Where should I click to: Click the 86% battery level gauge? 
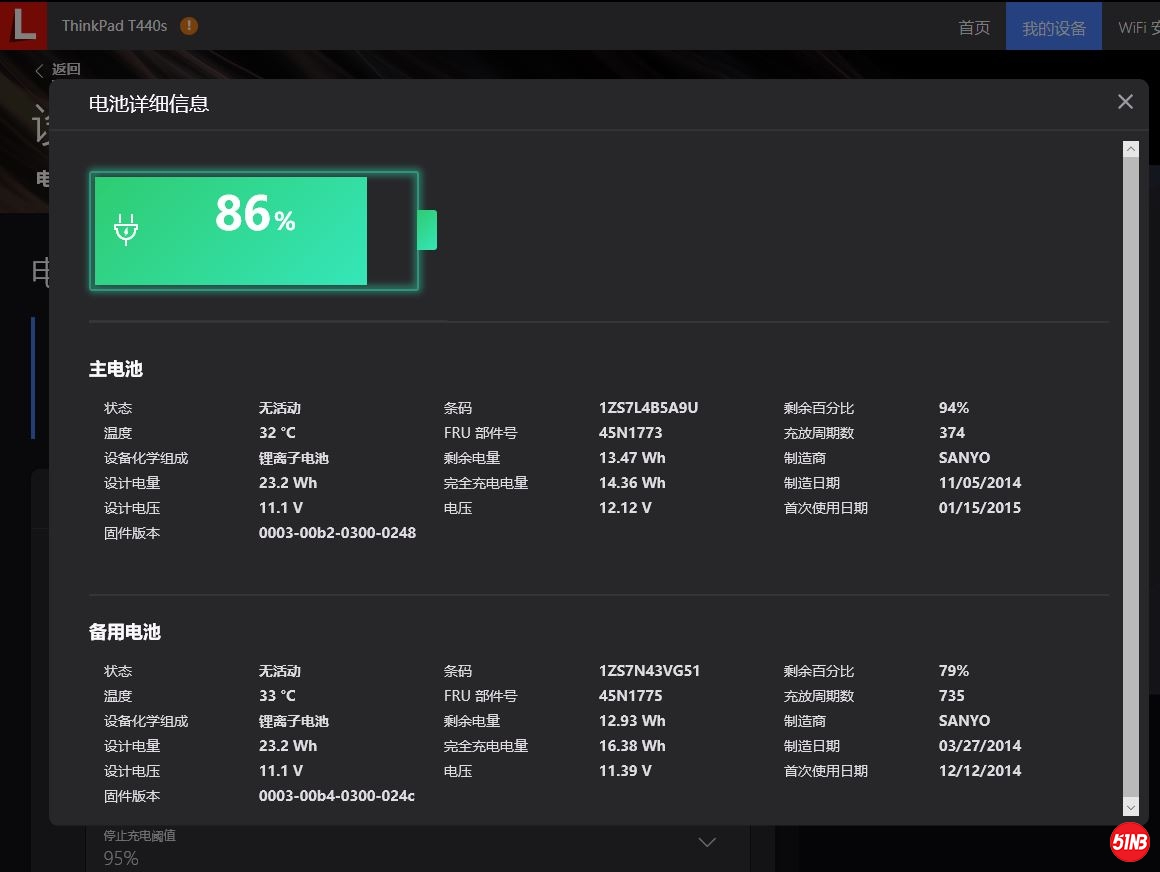254,230
